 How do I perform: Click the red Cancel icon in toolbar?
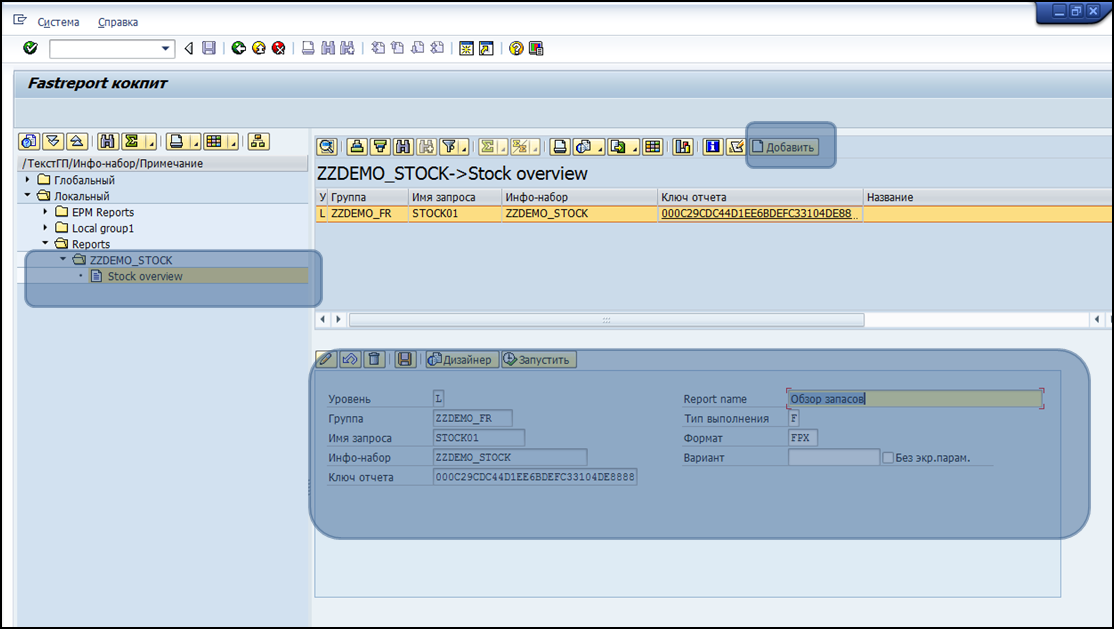pos(279,48)
